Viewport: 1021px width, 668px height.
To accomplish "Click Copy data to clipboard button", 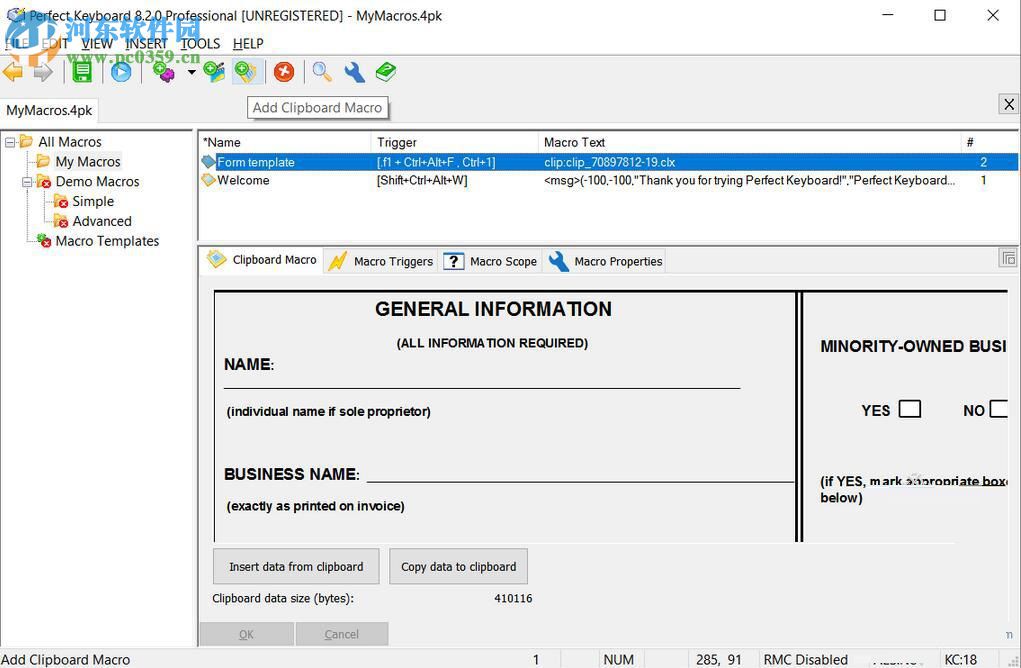I will (458, 566).
